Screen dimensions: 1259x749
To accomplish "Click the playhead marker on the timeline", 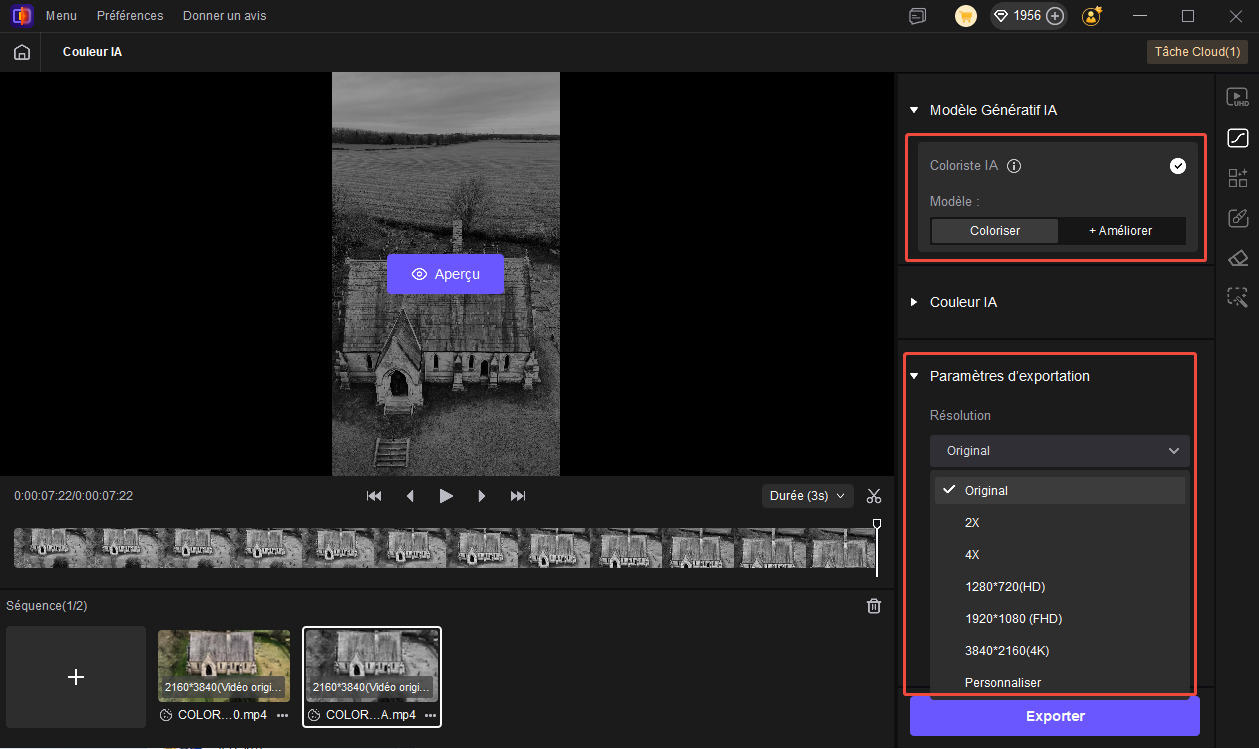I will coord(876,523).
